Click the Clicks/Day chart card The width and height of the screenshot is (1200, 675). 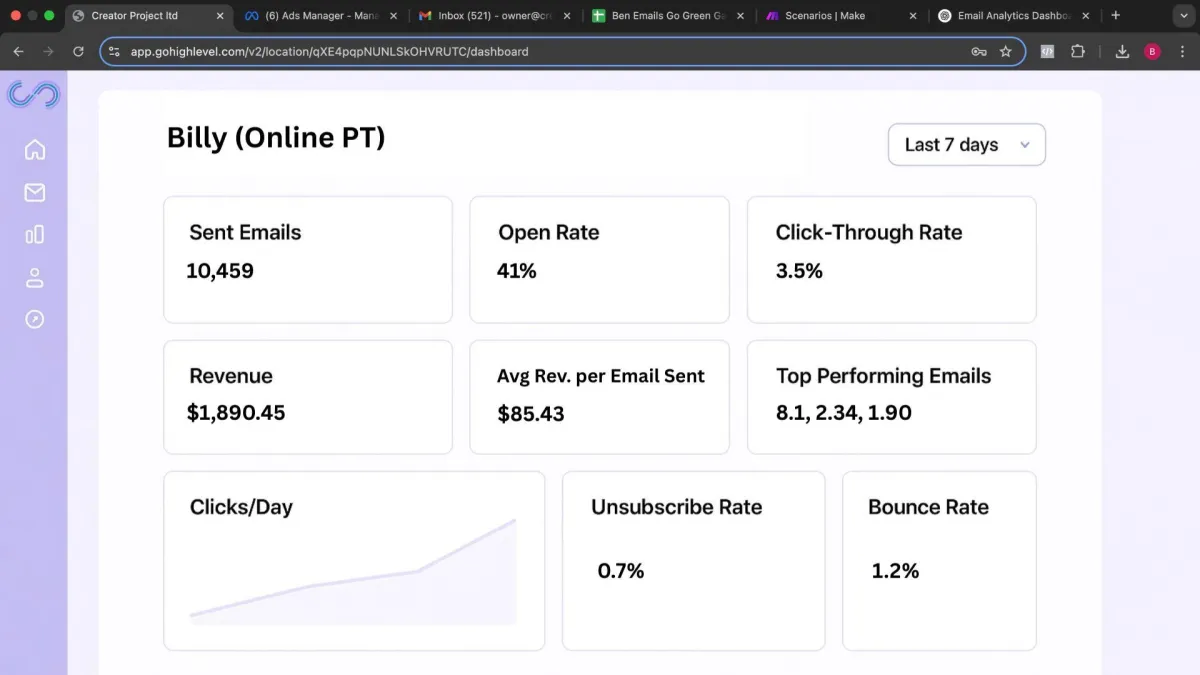(354, 561)
